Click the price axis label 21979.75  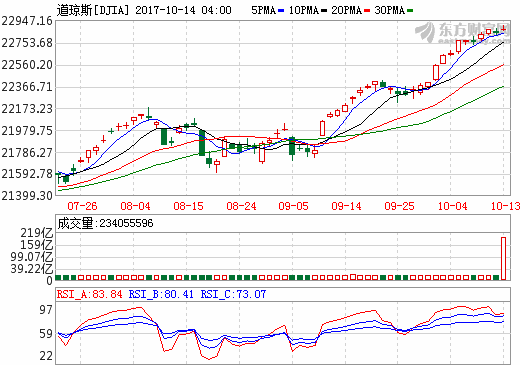[27, 131]
